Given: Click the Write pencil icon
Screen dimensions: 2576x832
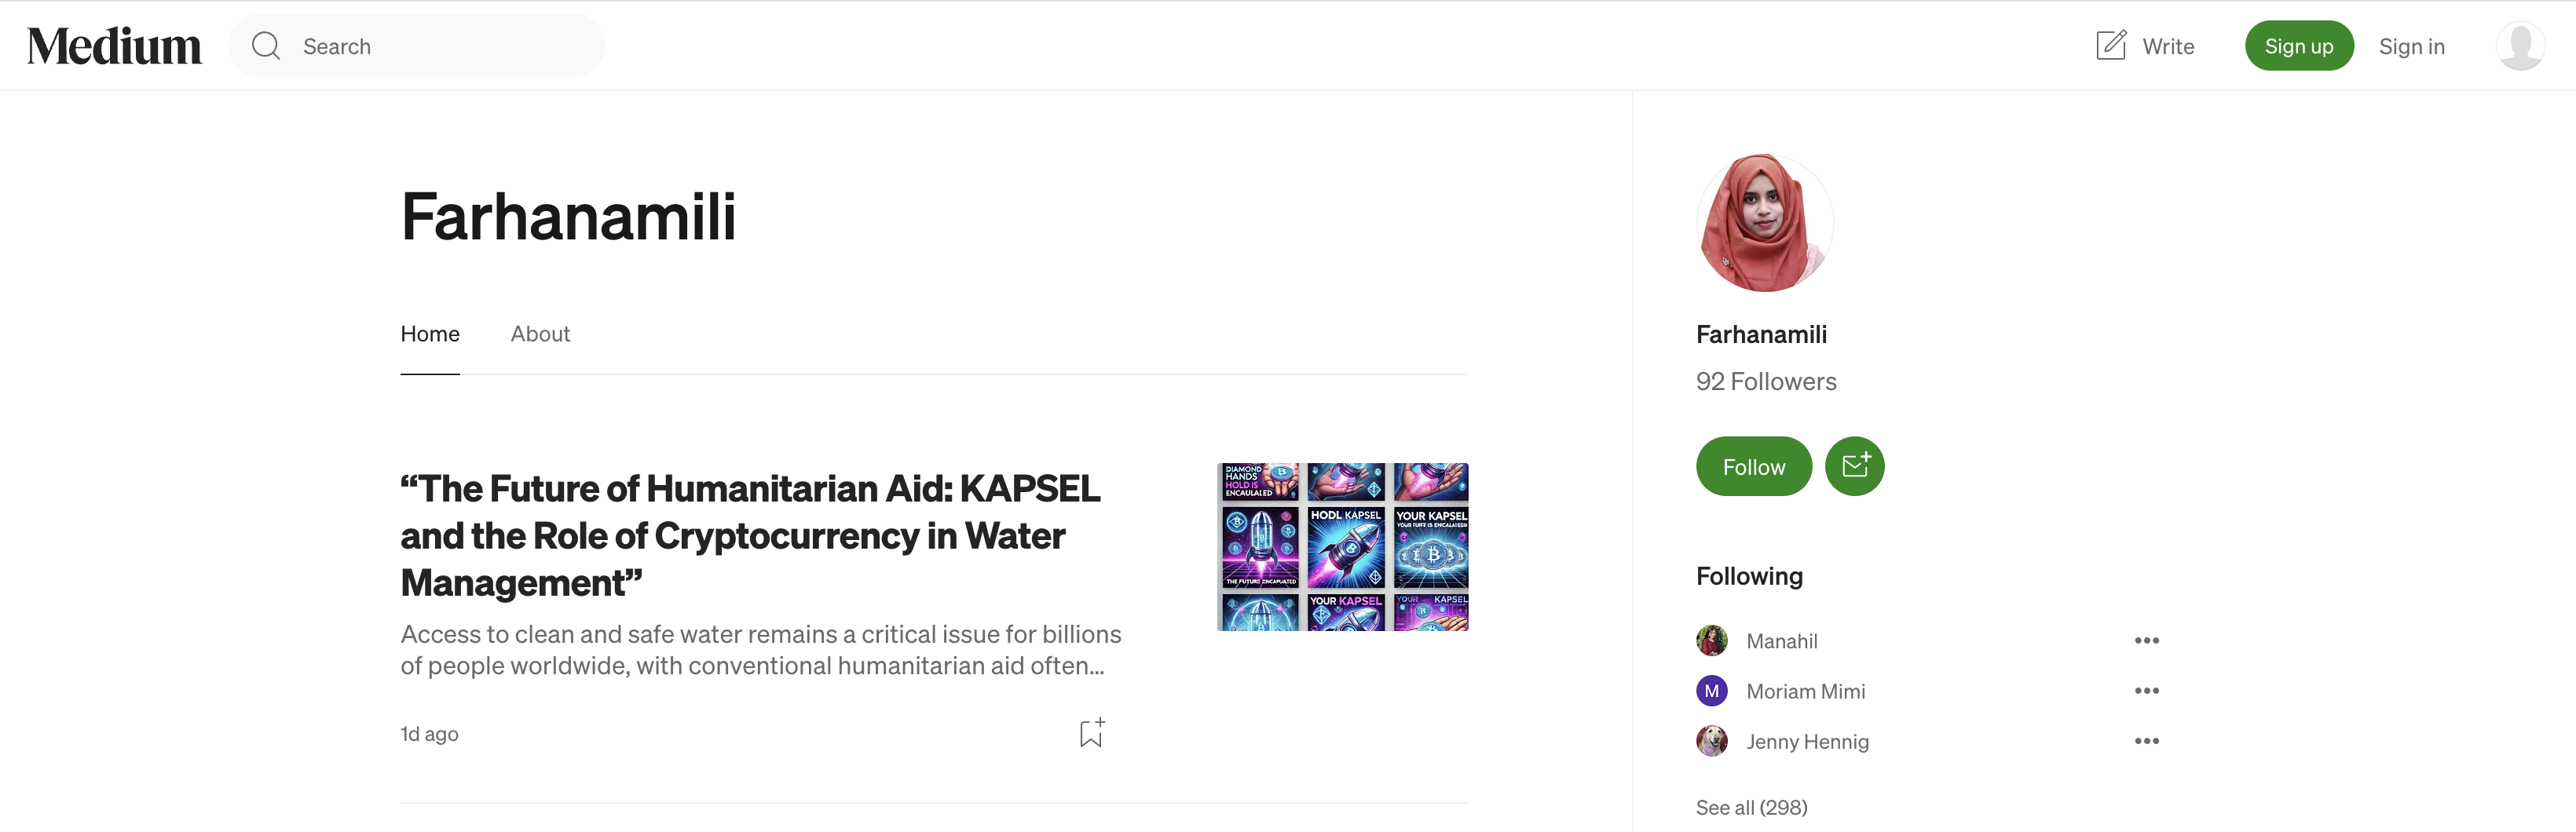Looking at the screenshot, I should (2110, 46).
